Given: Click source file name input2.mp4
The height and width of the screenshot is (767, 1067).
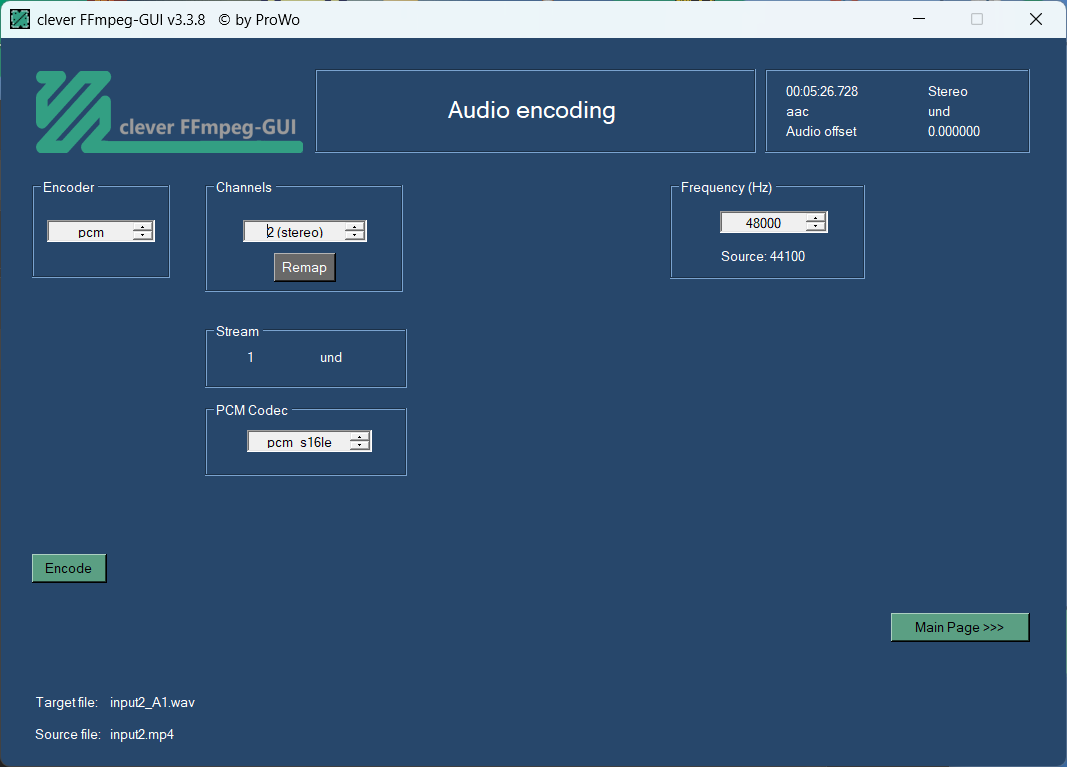Looking at the screenshot, I should [142, 734].
